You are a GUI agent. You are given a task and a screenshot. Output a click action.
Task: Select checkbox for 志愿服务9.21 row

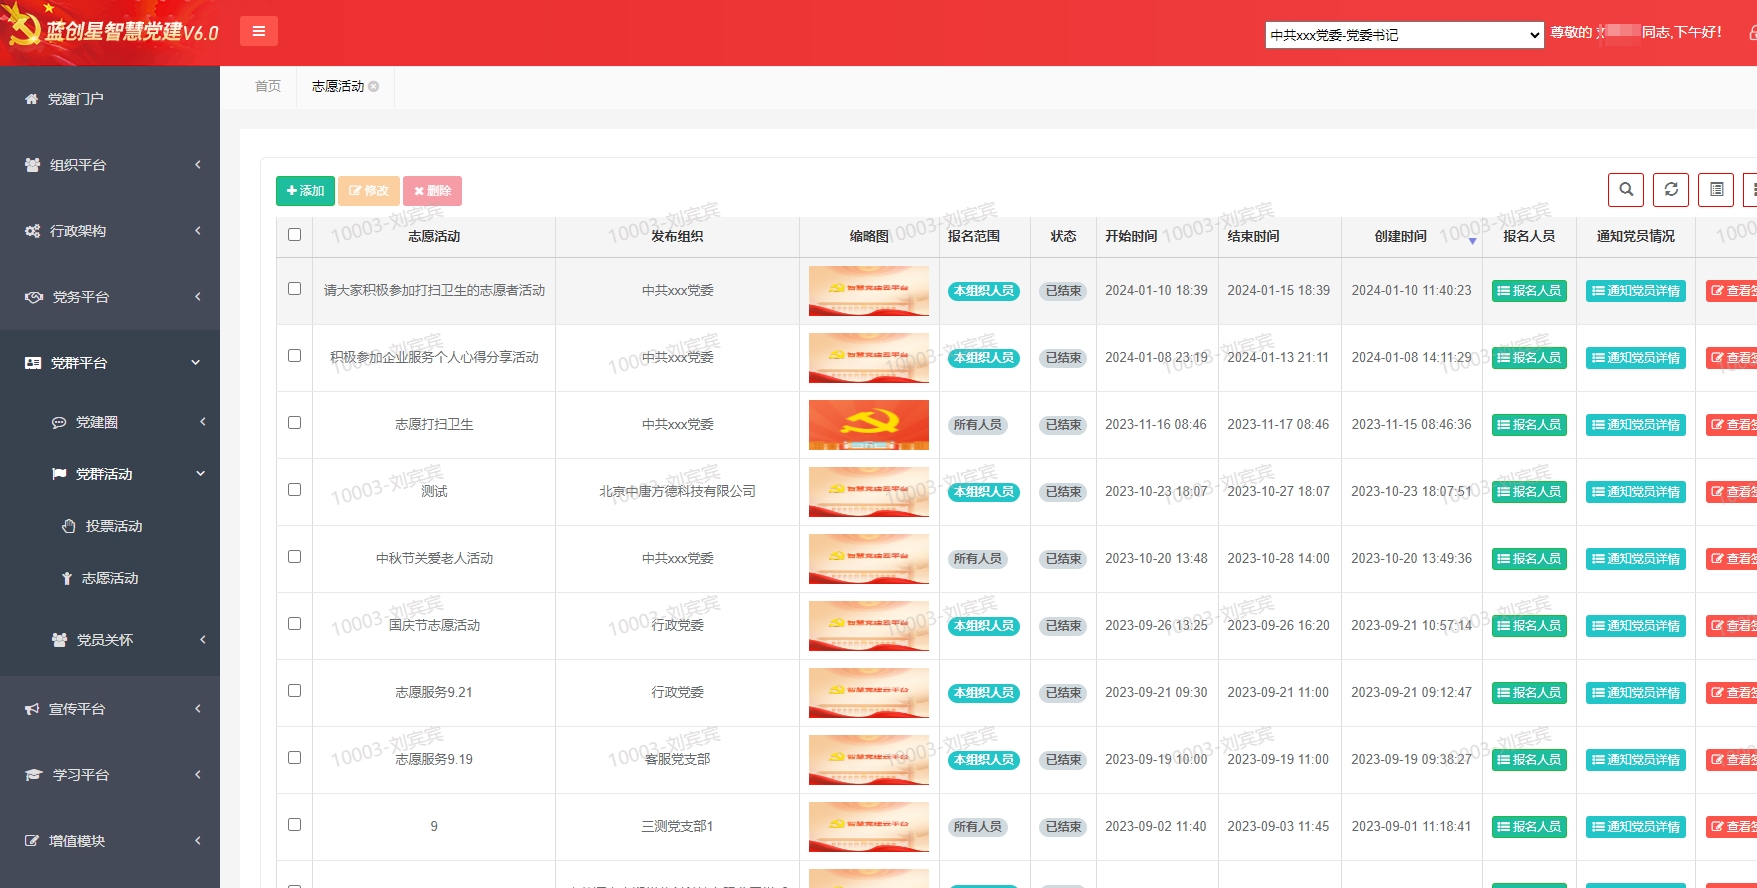tap(294, 690)
